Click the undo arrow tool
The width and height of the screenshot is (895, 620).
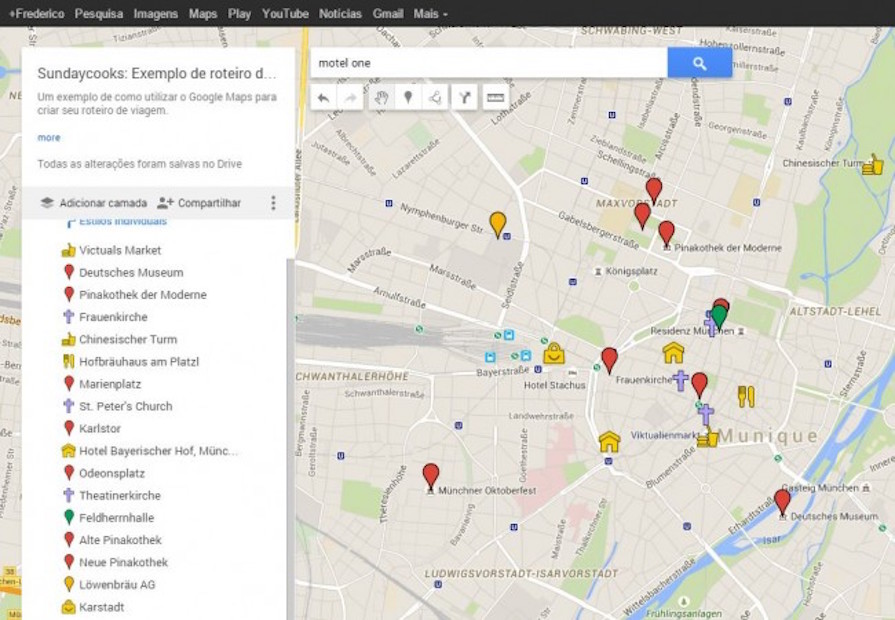[x=324, y=98]
